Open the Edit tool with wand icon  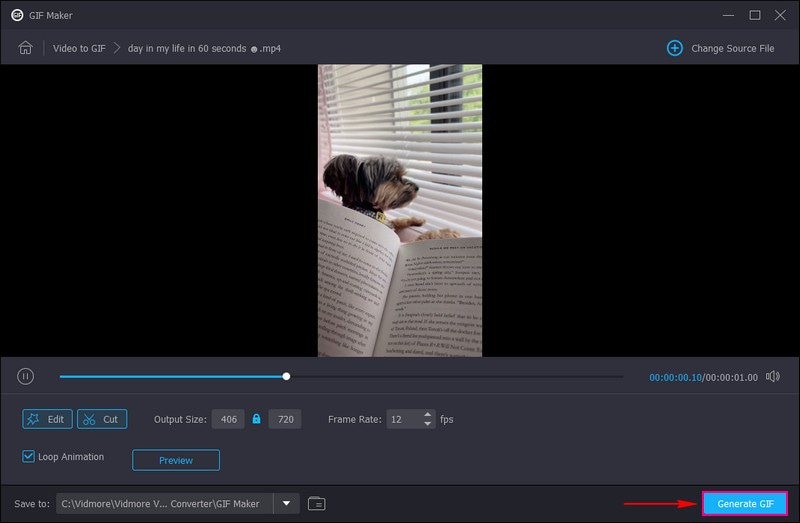pos(47,419)
